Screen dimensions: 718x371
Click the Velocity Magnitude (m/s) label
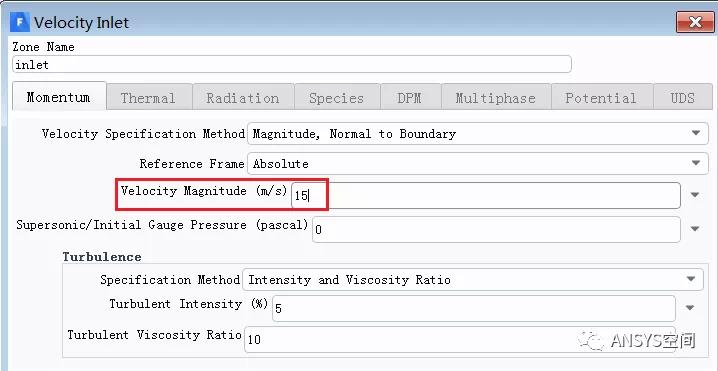click(x=204, y=191)
